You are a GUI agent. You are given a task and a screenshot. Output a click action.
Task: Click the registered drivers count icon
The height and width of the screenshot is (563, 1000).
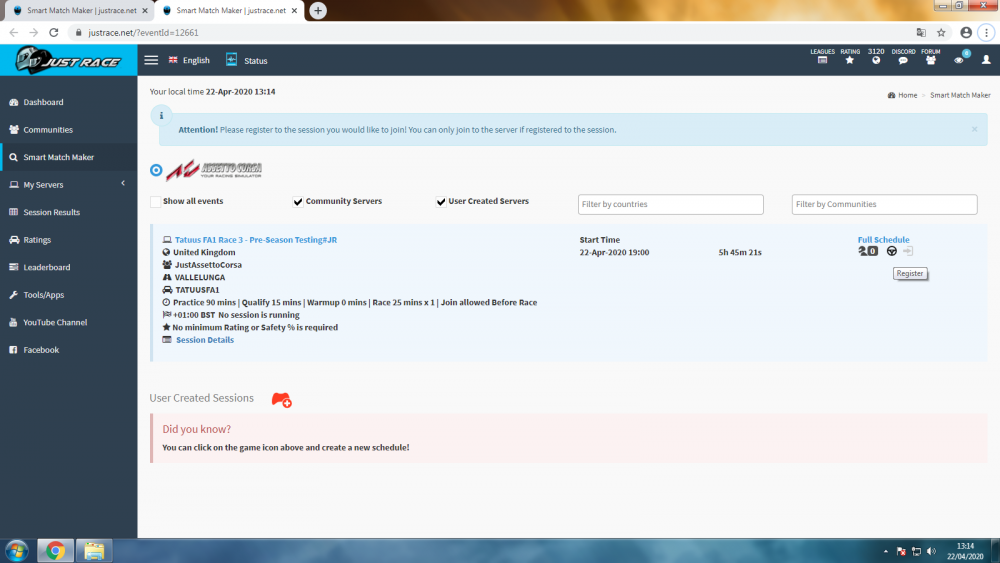click(868, 251)
